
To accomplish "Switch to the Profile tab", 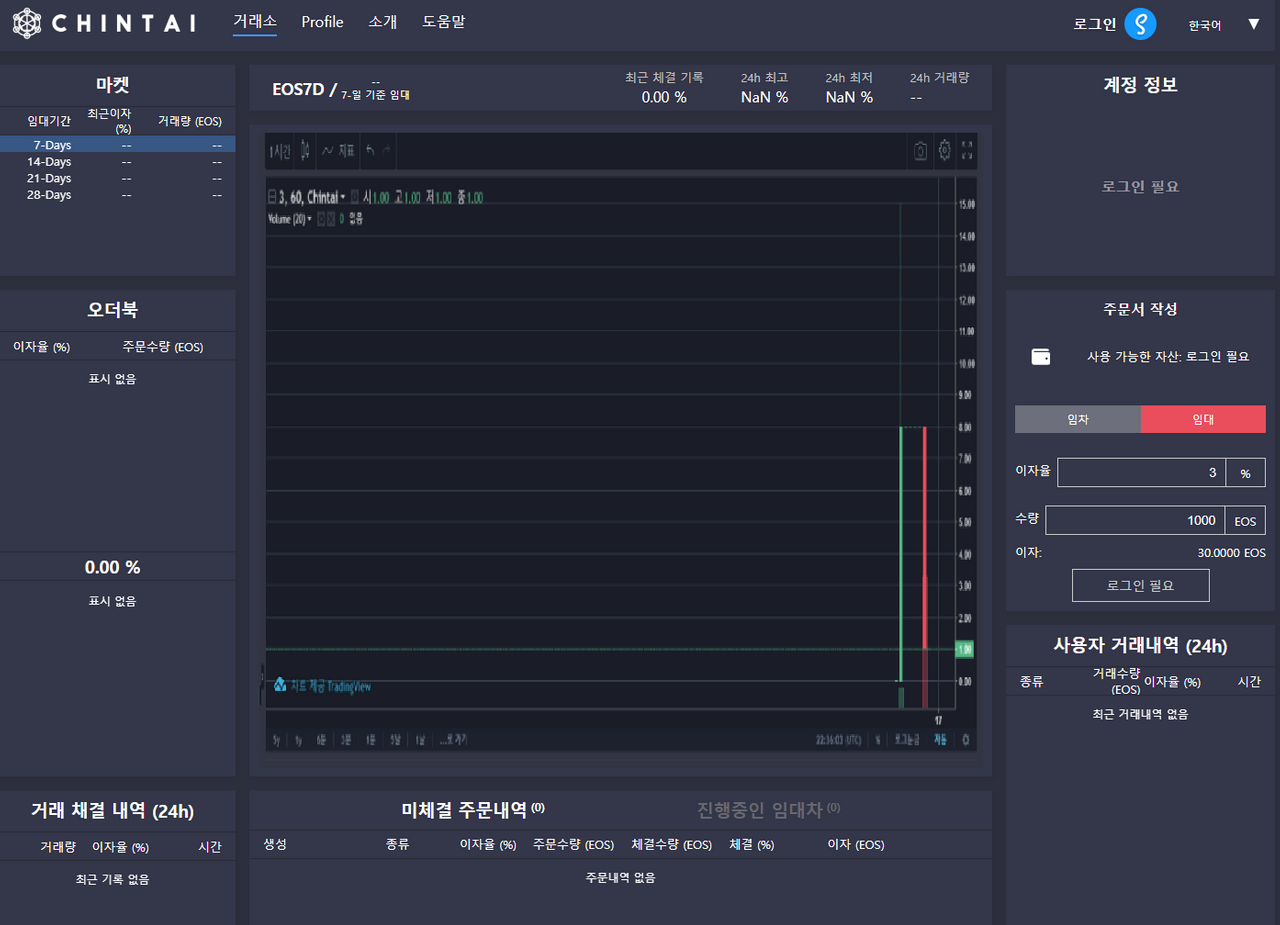I will tap(322, 21).
